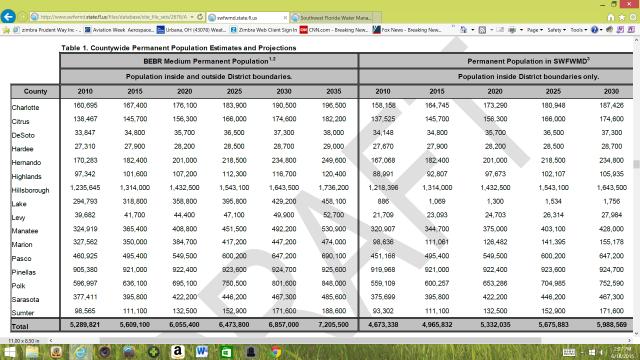Click the forward navigation arrow
Image resolution: width=640 pixels, height=360 pixels.
[x=23, y=17]
